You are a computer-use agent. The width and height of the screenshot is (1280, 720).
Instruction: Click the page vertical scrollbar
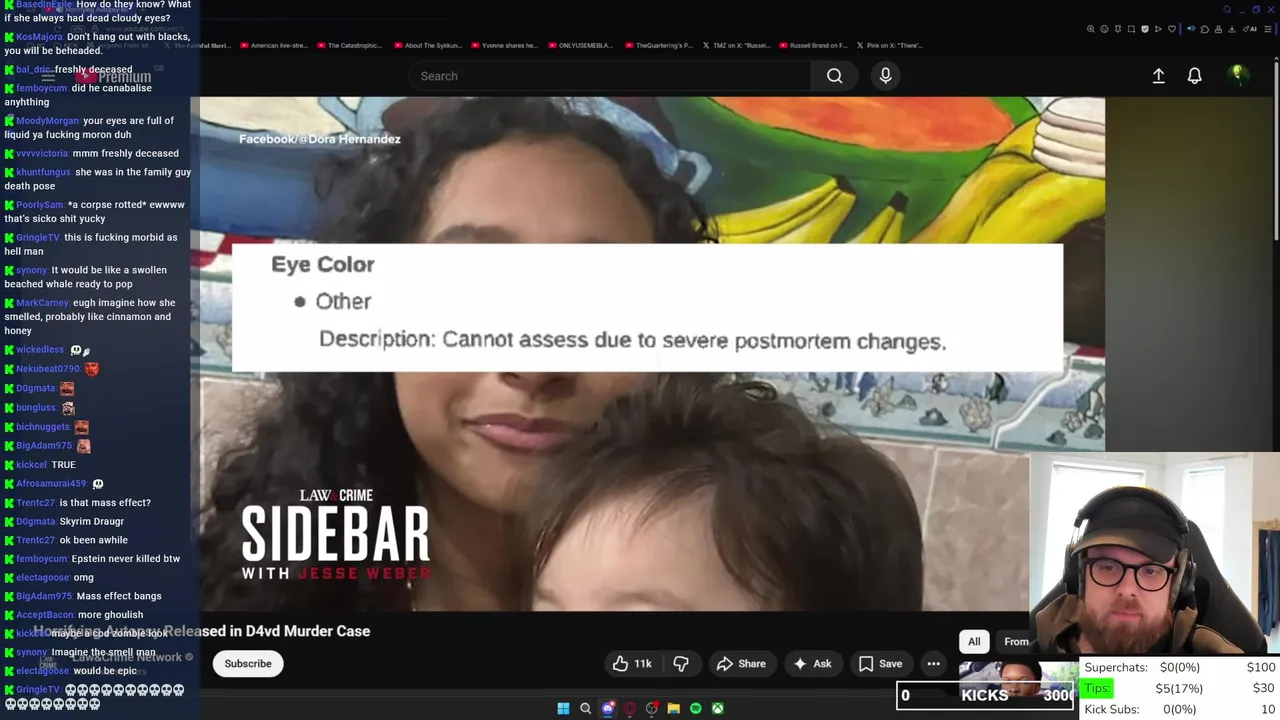(x=1275, y=150)
